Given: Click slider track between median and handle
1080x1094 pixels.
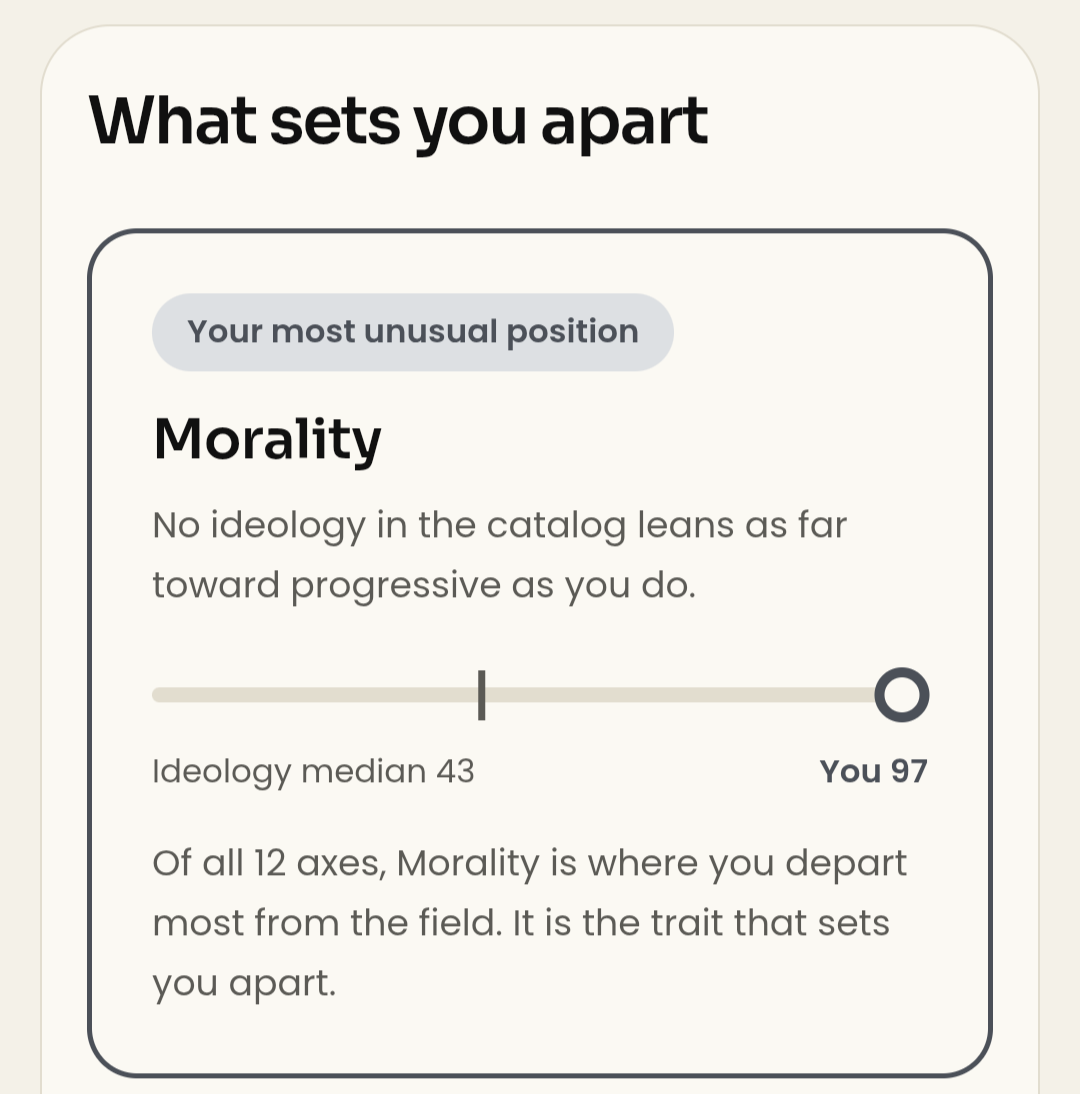Looking at the screenshot, I should 680,695.
